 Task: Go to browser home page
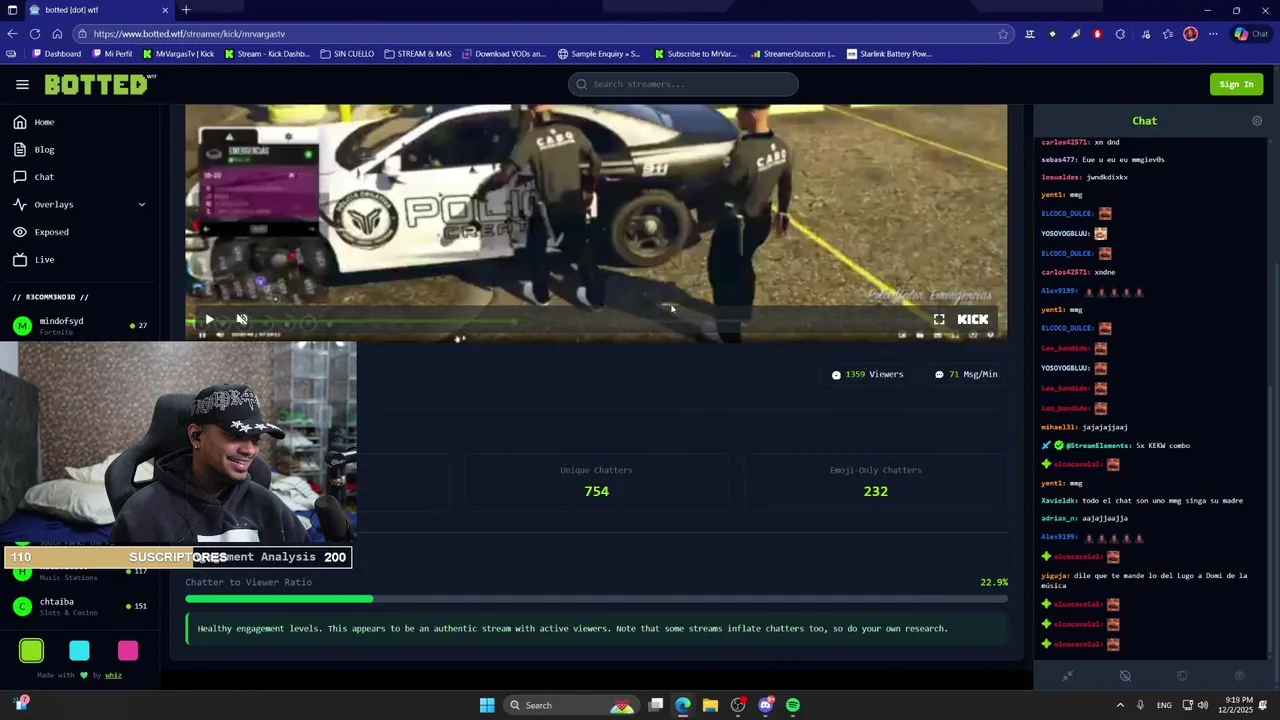57,34
